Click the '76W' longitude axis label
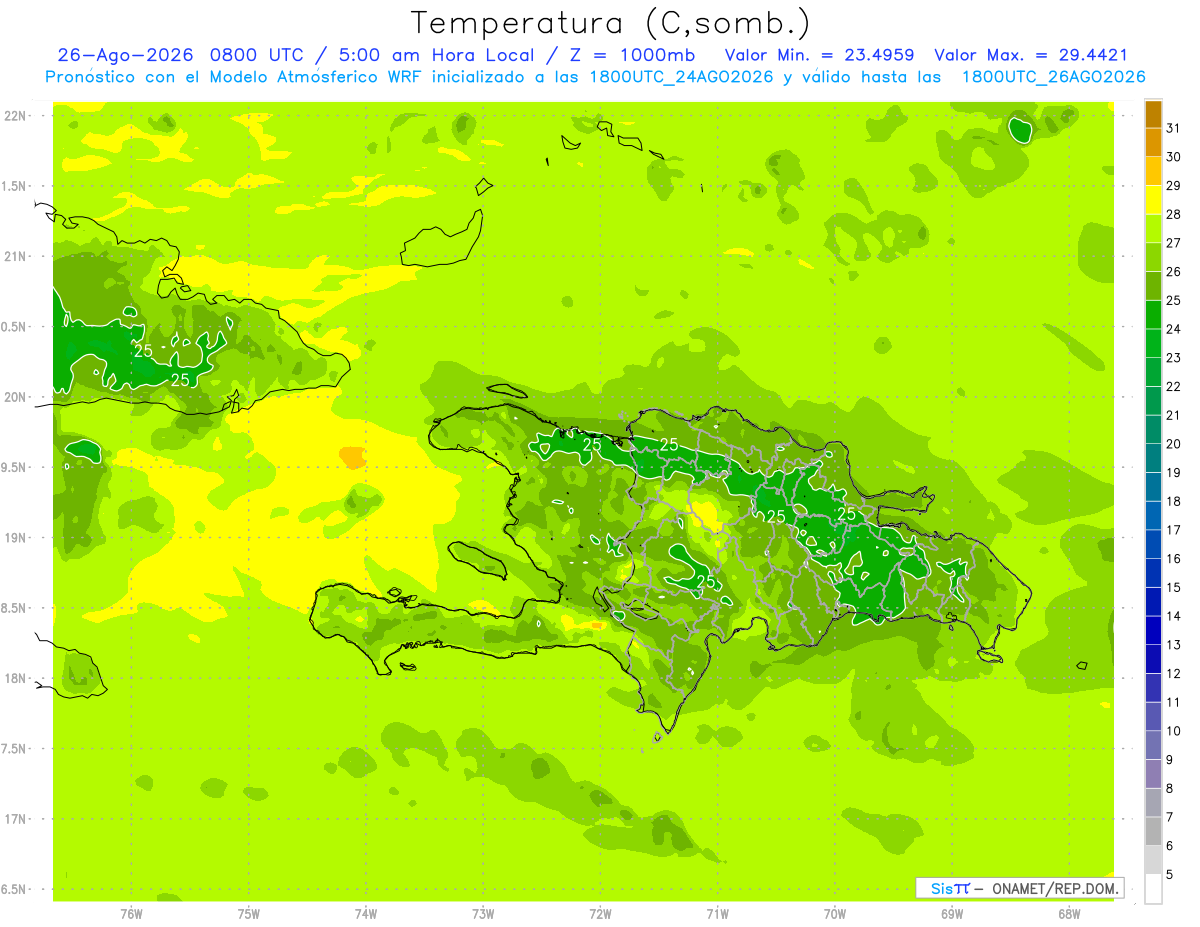Screen dimensions: 1200x927 click(x=132, y=913)
